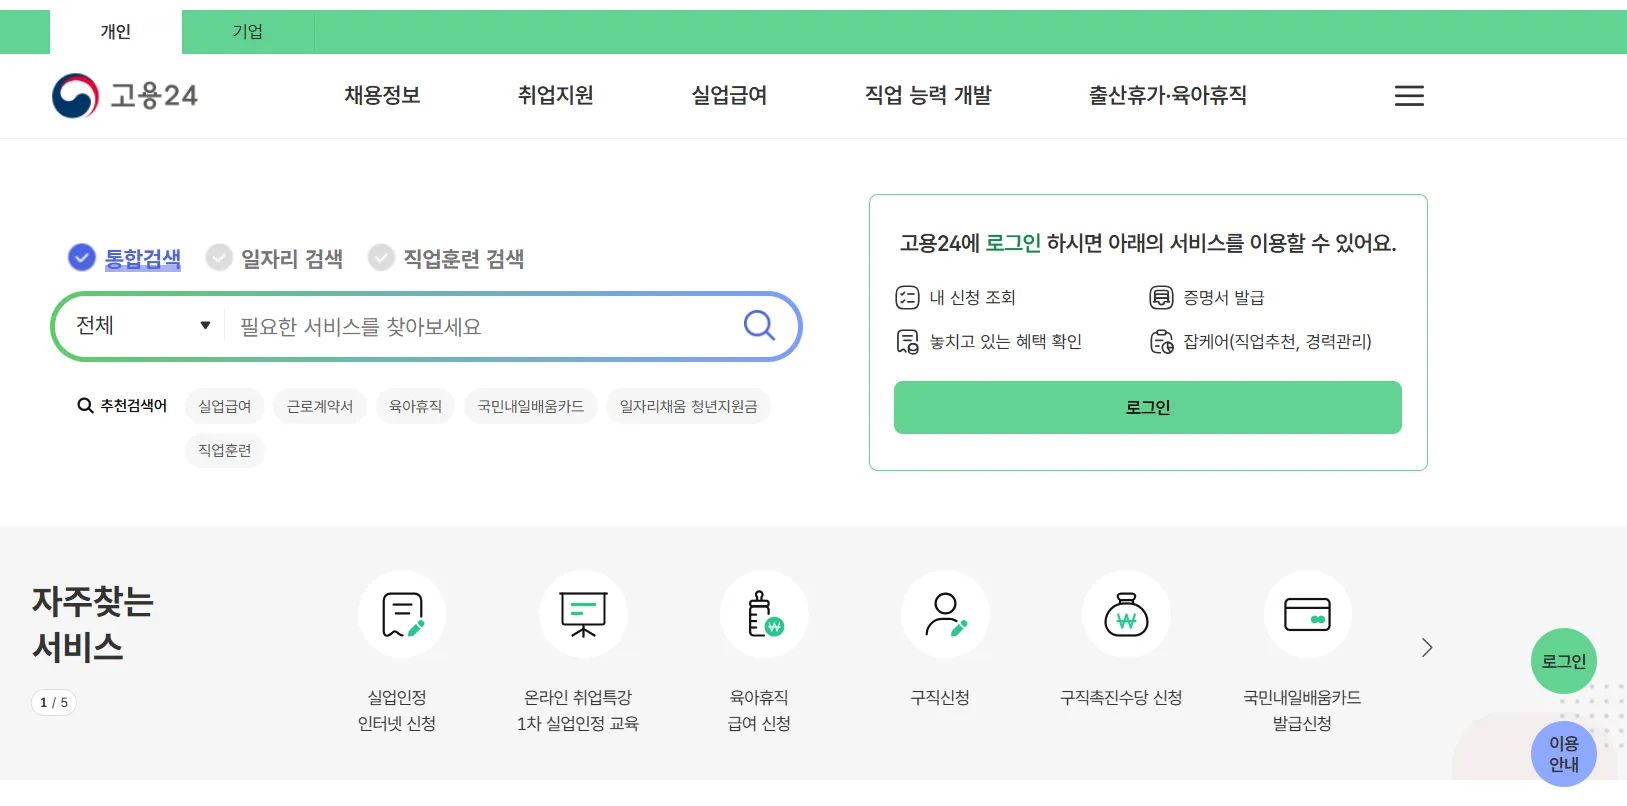Image resolution: width=1627 pixels, height=806 pixels.
Task: Click 놓치고 있는 혜택 확인 text
Action: pyautogui.click(x=1006, y=341)
